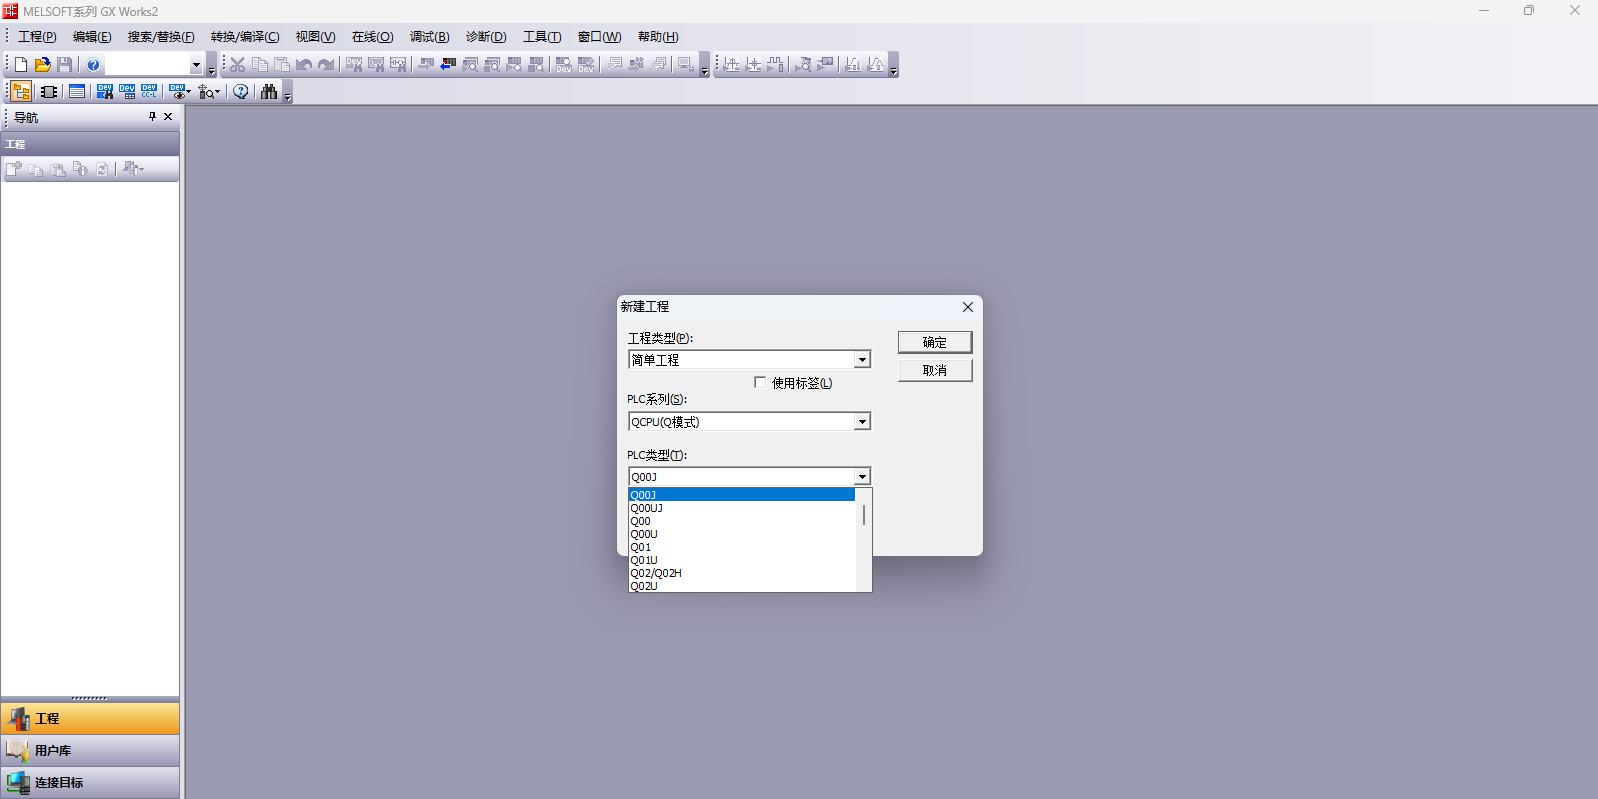1598x799 pixels.
Task: Select Q00UJ in the PLC type list
Action: (742, 508)
